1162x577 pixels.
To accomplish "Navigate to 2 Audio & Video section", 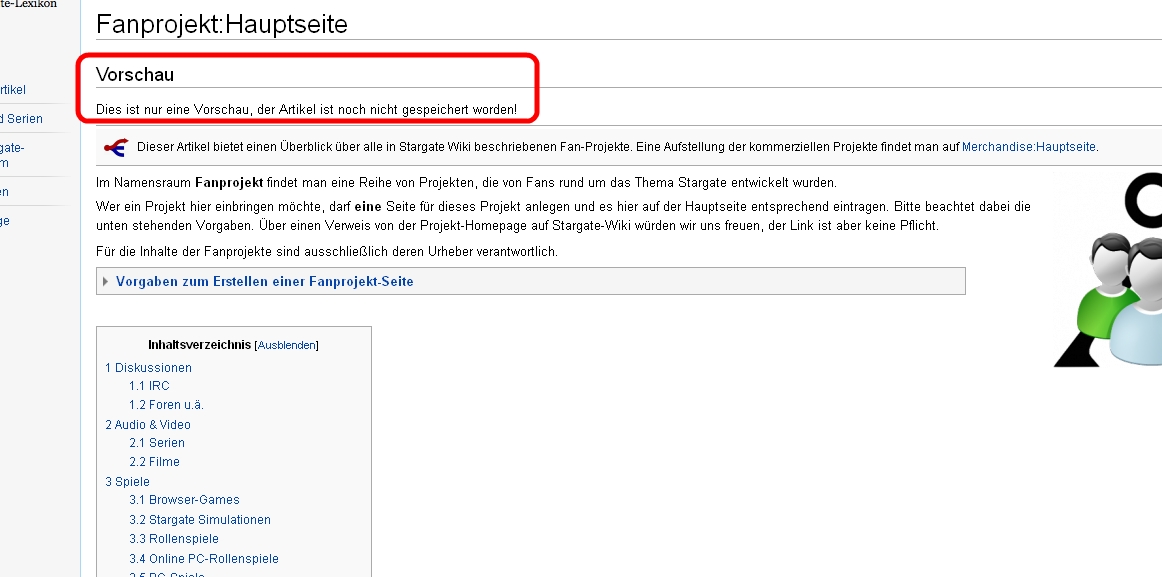I will point(148,425).
